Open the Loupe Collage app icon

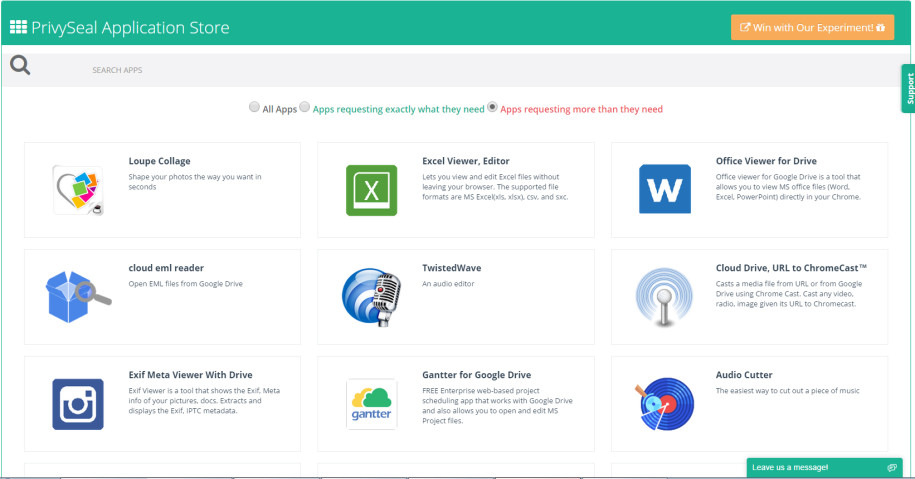click(x=78, y=190)
